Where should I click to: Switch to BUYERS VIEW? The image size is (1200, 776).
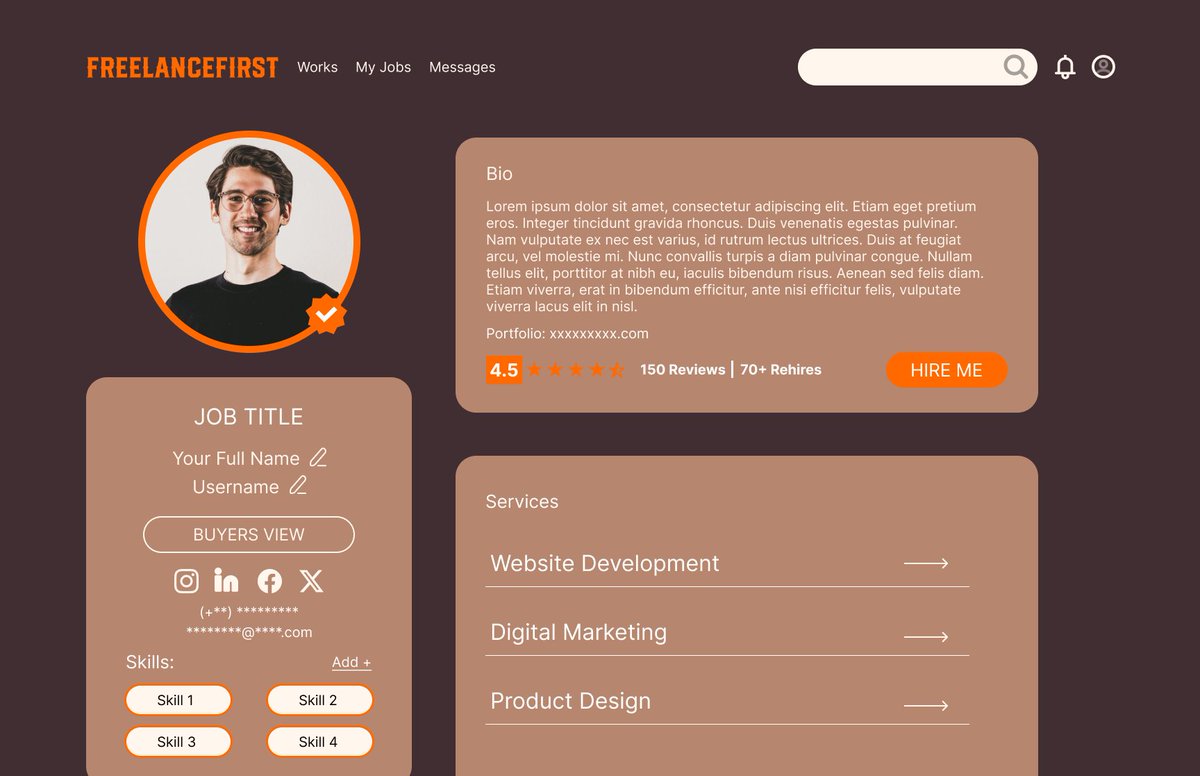coord(249,535)
